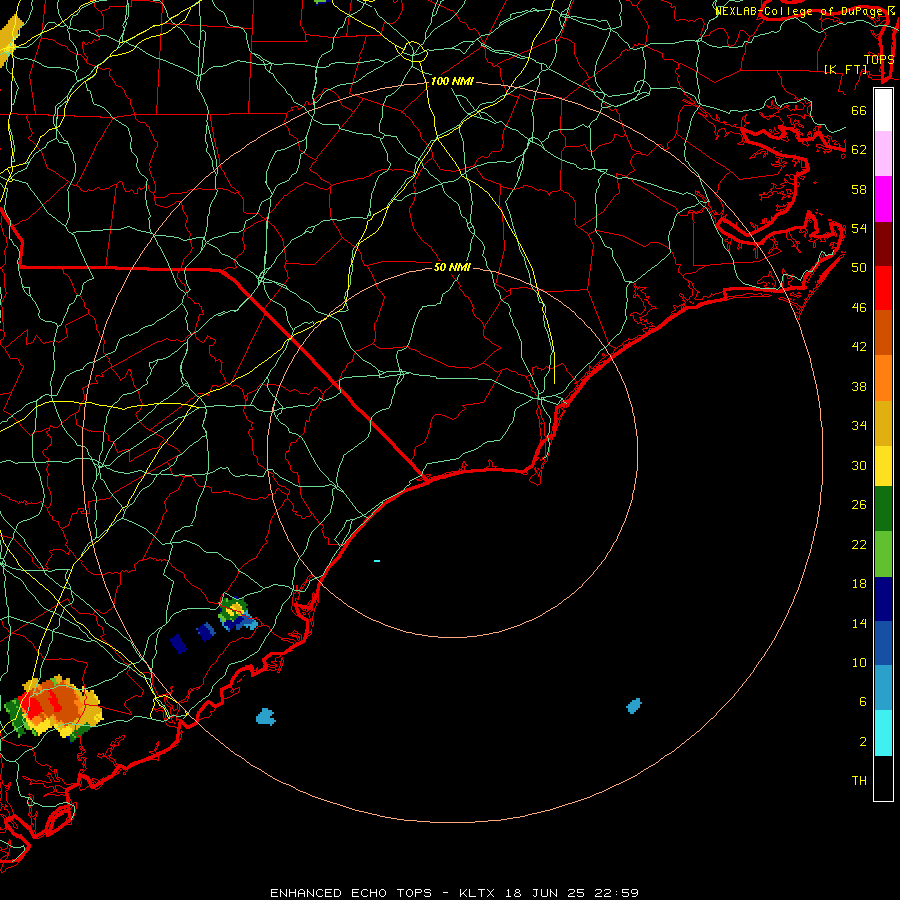
Task: Select the KLTX radar site identifier
Action: tap(479, 893)
